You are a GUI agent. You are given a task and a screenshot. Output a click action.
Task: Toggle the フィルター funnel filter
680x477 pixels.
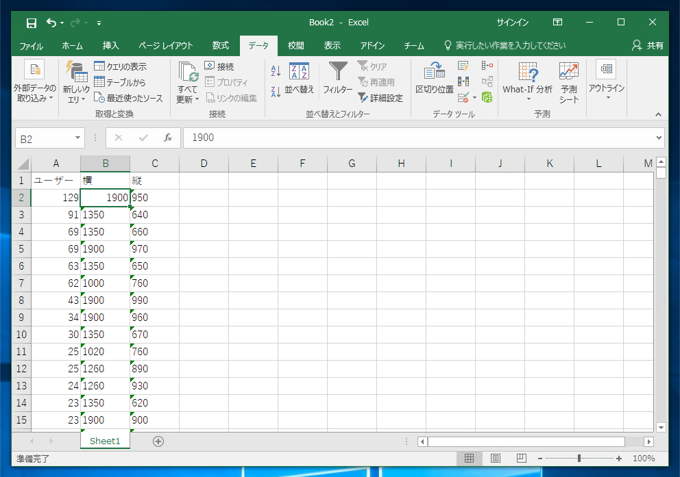click(x=338, y=78)
